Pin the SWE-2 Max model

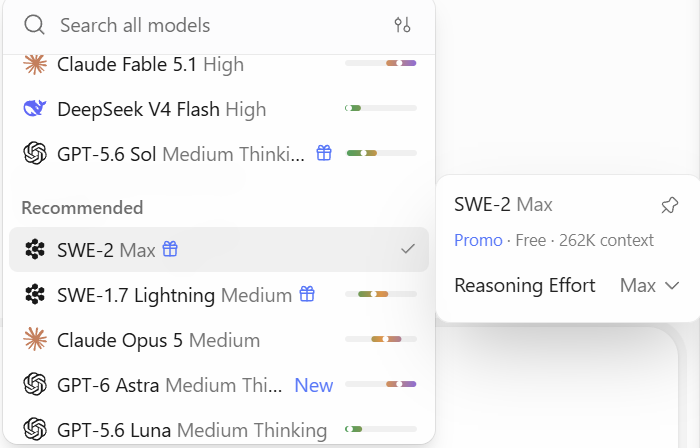click(669, 205)
